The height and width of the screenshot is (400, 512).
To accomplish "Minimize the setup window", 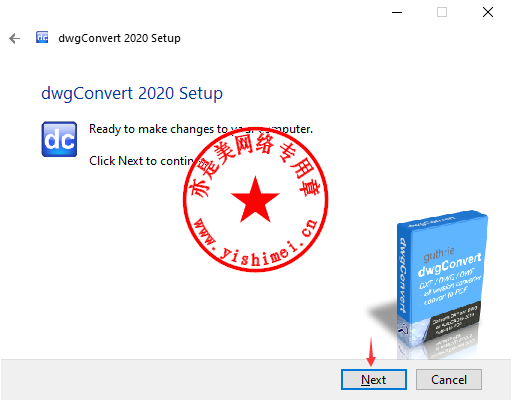I will tap(397, 12).
